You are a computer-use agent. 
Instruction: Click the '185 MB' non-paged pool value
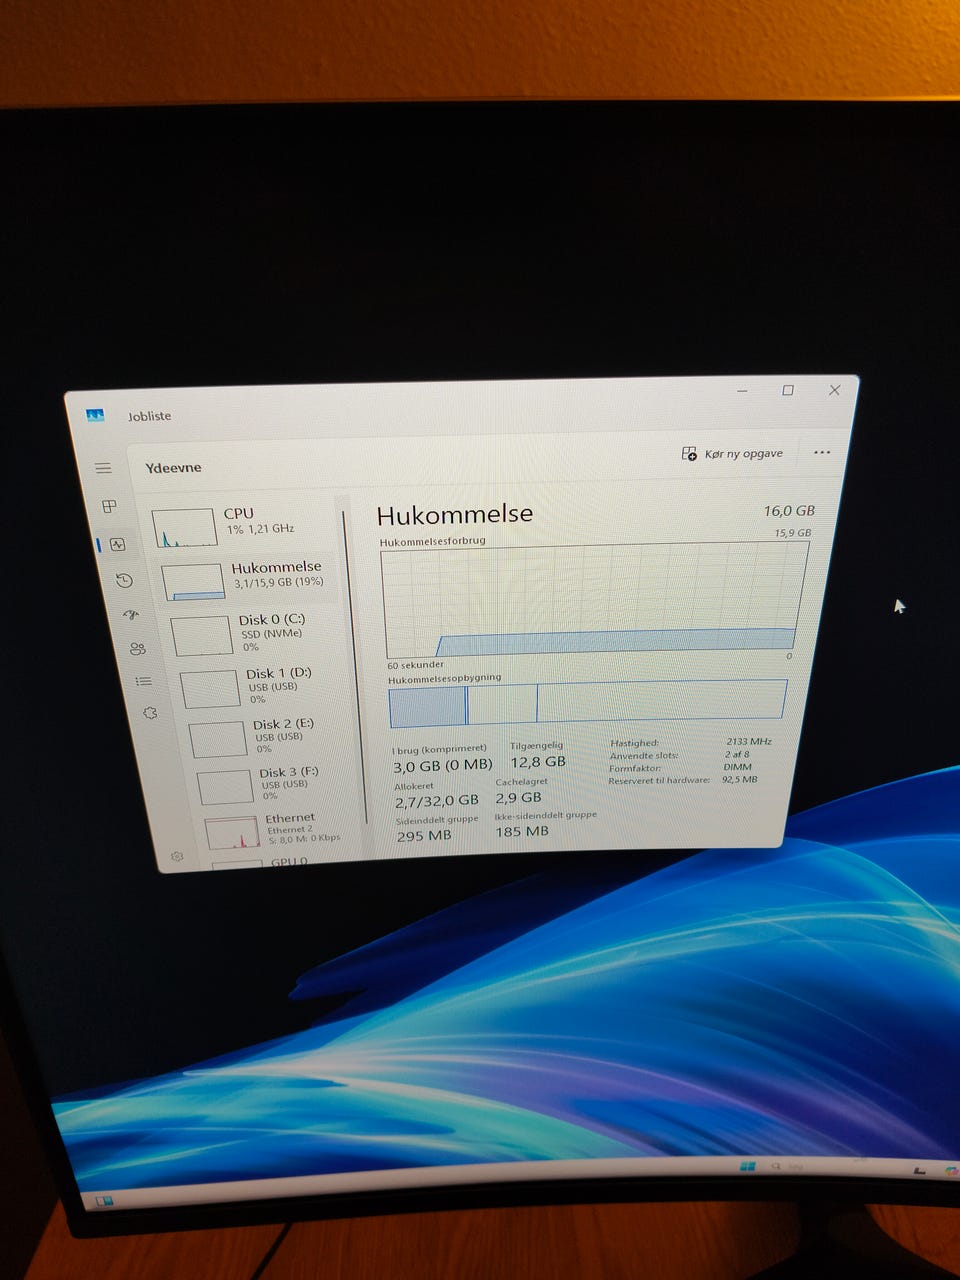click(522, 831)
